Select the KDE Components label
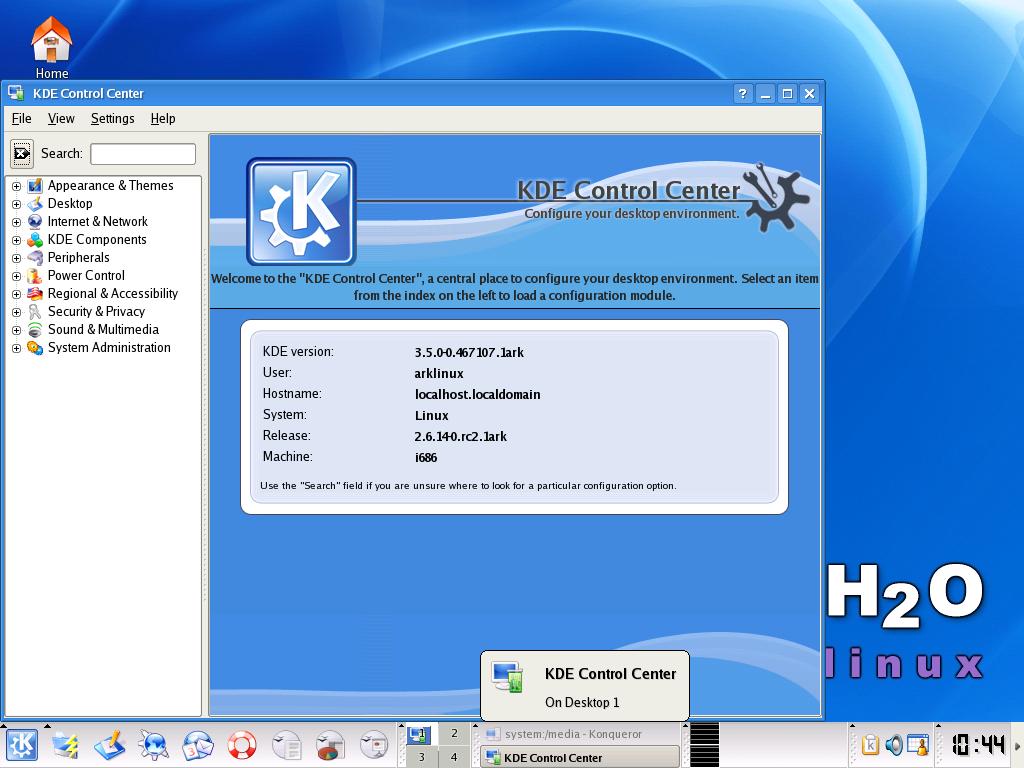 (x=97, y=240)
